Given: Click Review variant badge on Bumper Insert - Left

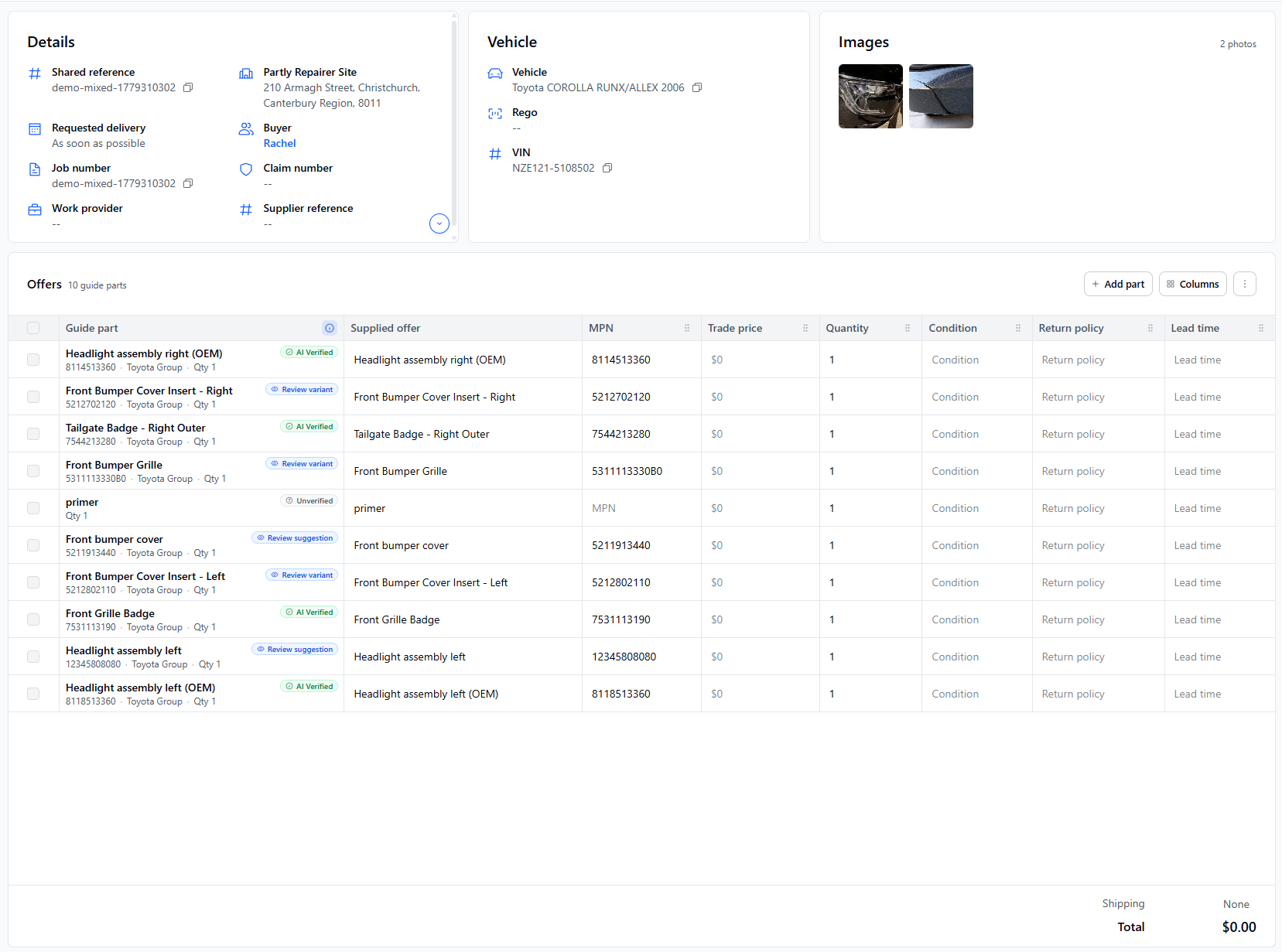Looking at the screenshot, I should [302, 574].
